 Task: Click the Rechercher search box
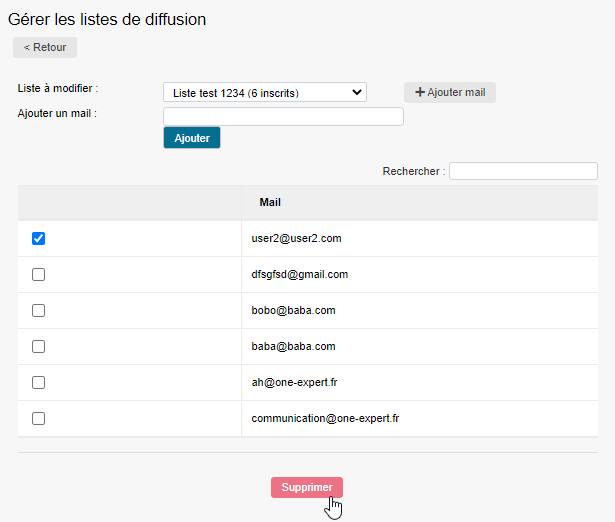click(523, 171)
